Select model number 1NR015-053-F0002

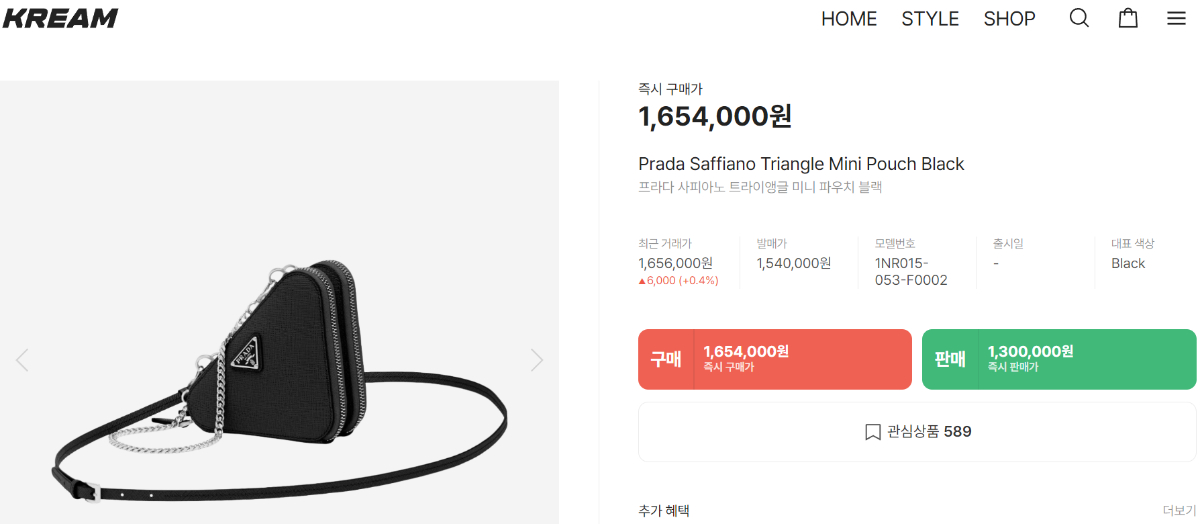(911, 272)
